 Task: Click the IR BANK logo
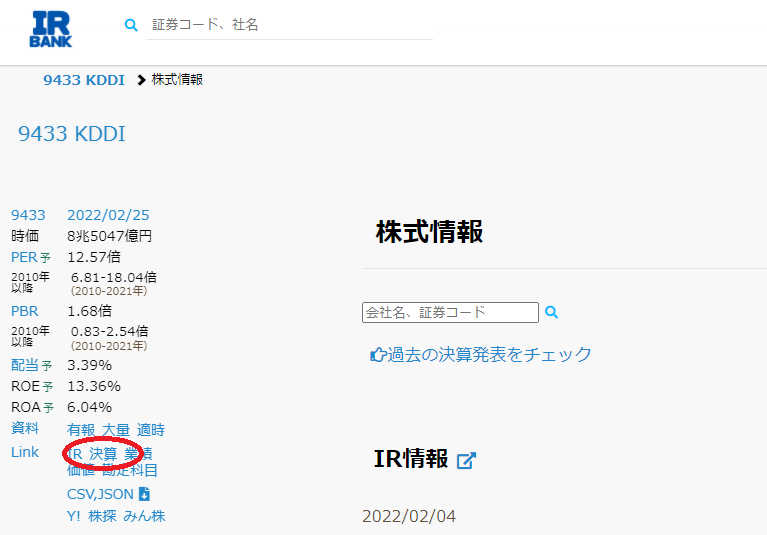tap(51, 29)
